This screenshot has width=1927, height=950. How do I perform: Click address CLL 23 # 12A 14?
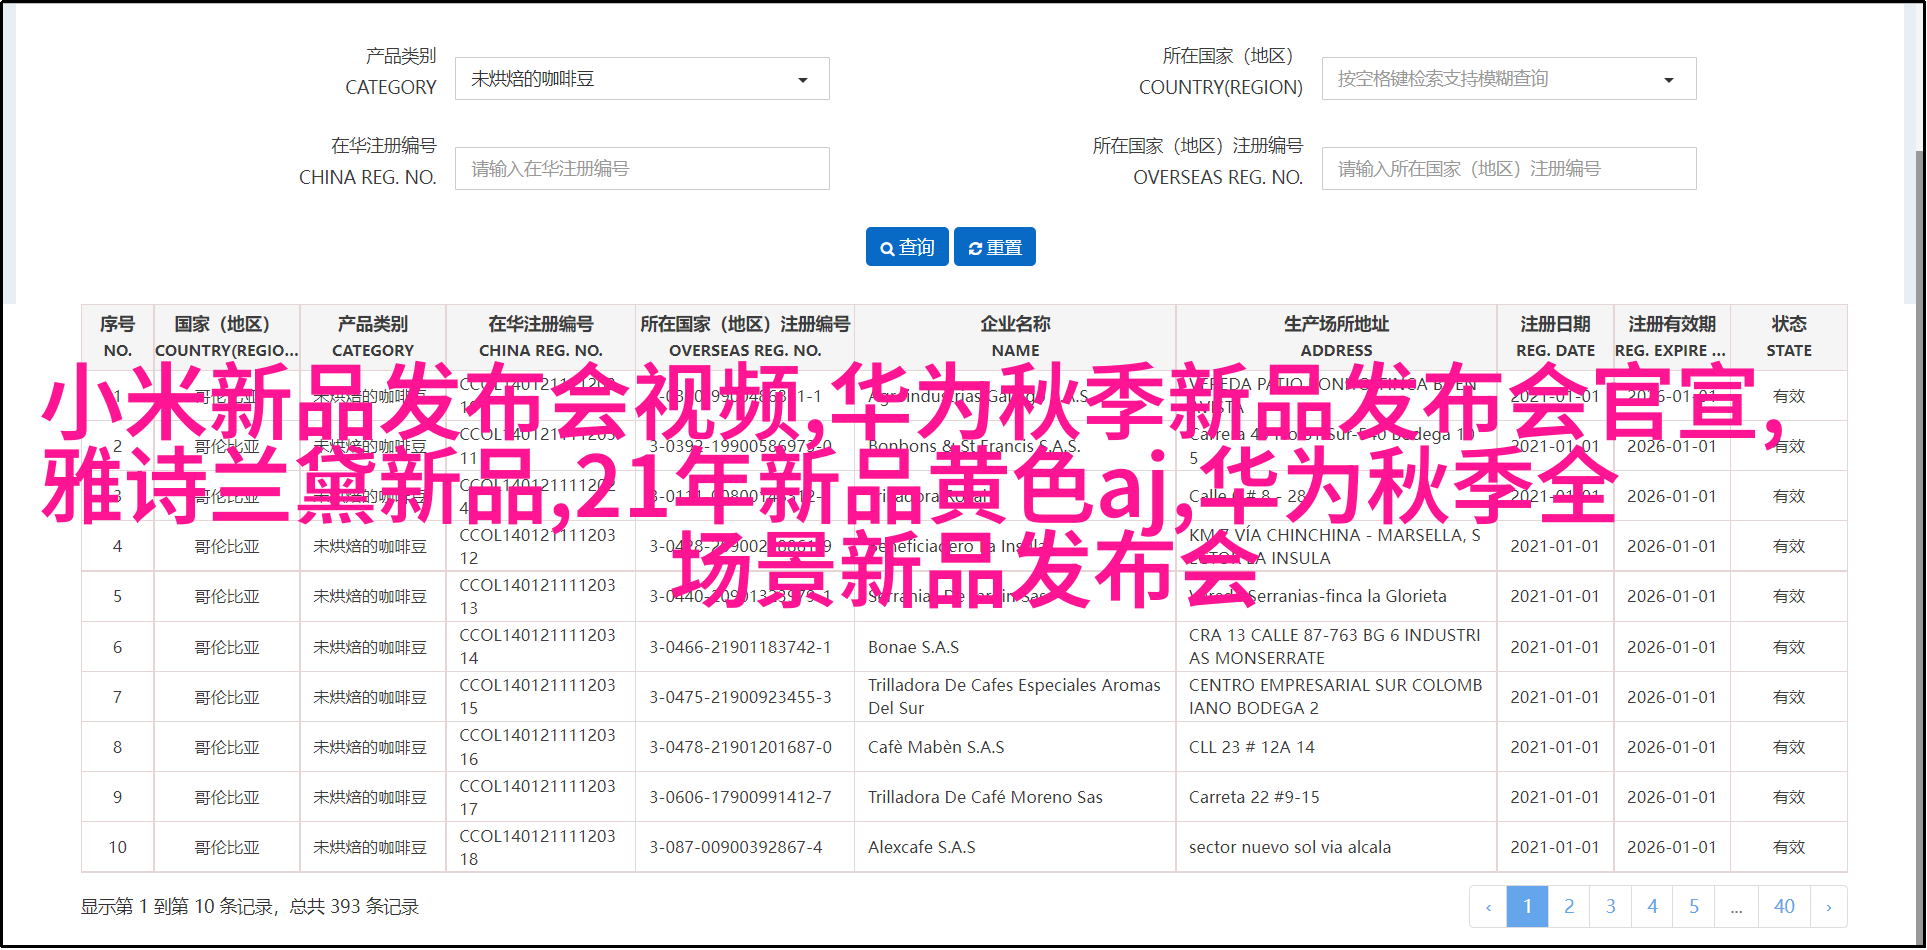pos(1252,747)
